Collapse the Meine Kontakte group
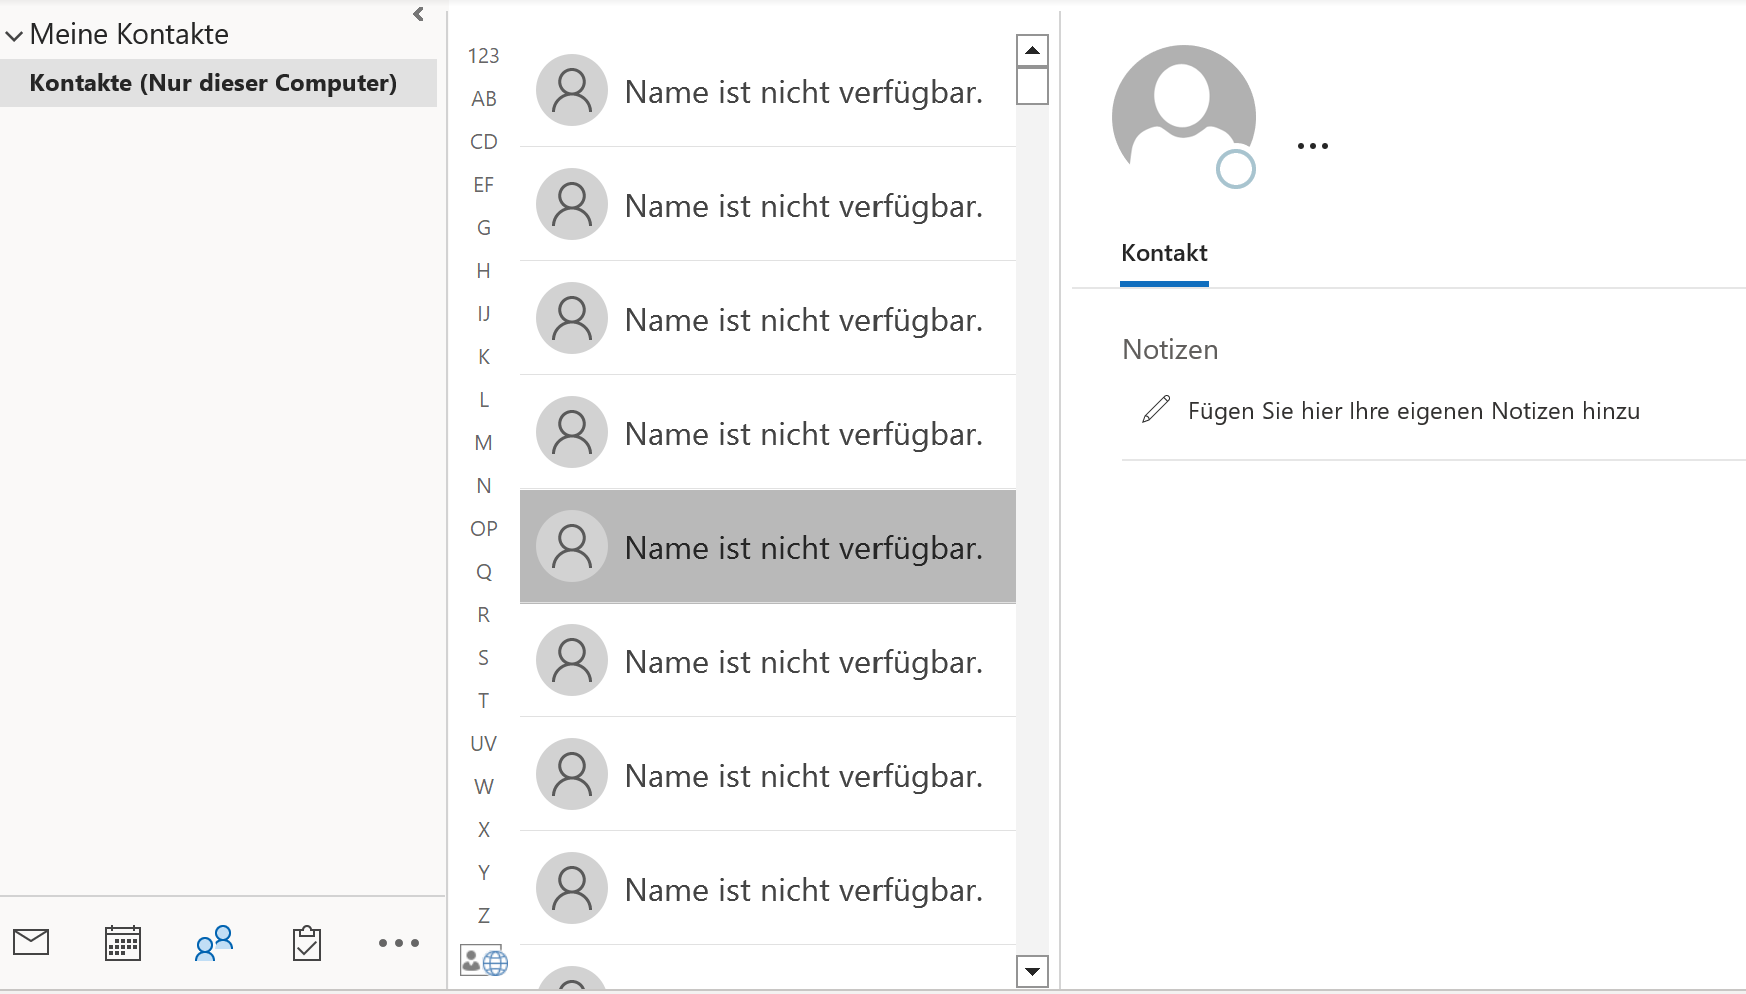This screenshot has height=994, width=1746. (14, 36)
